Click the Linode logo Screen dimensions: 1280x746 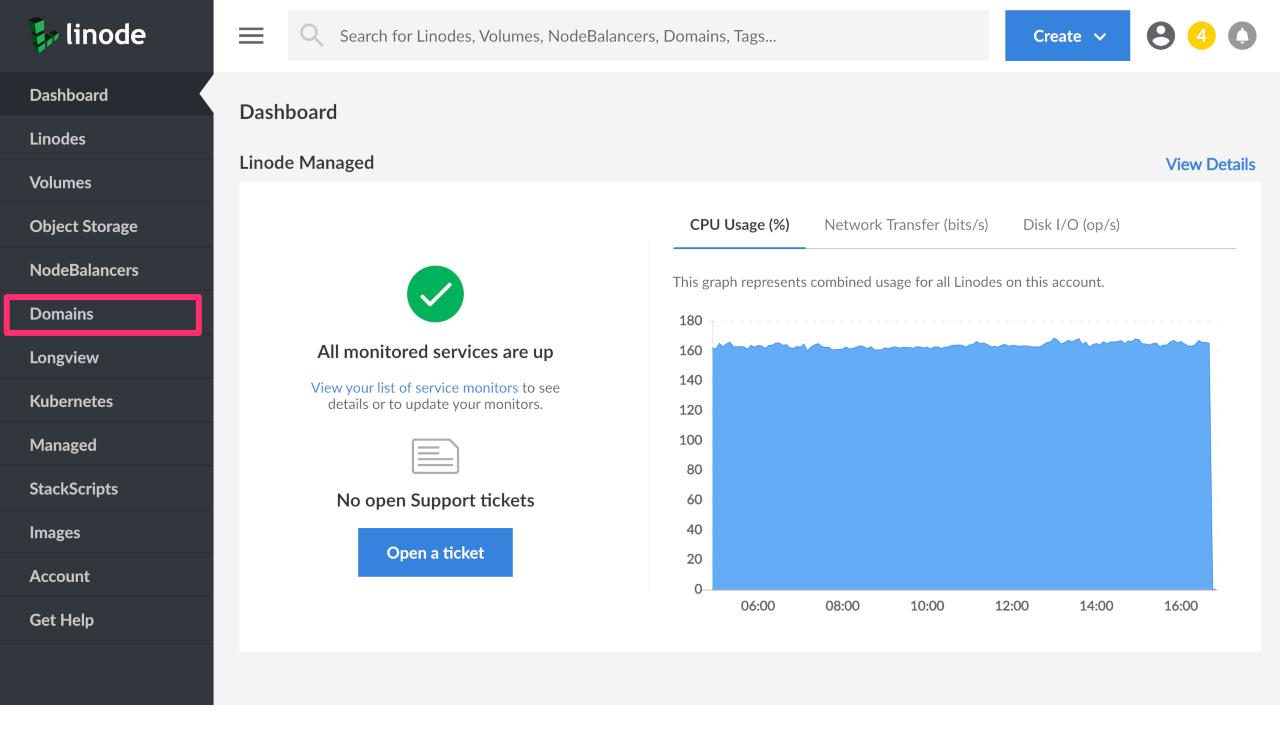click(87, 35)
